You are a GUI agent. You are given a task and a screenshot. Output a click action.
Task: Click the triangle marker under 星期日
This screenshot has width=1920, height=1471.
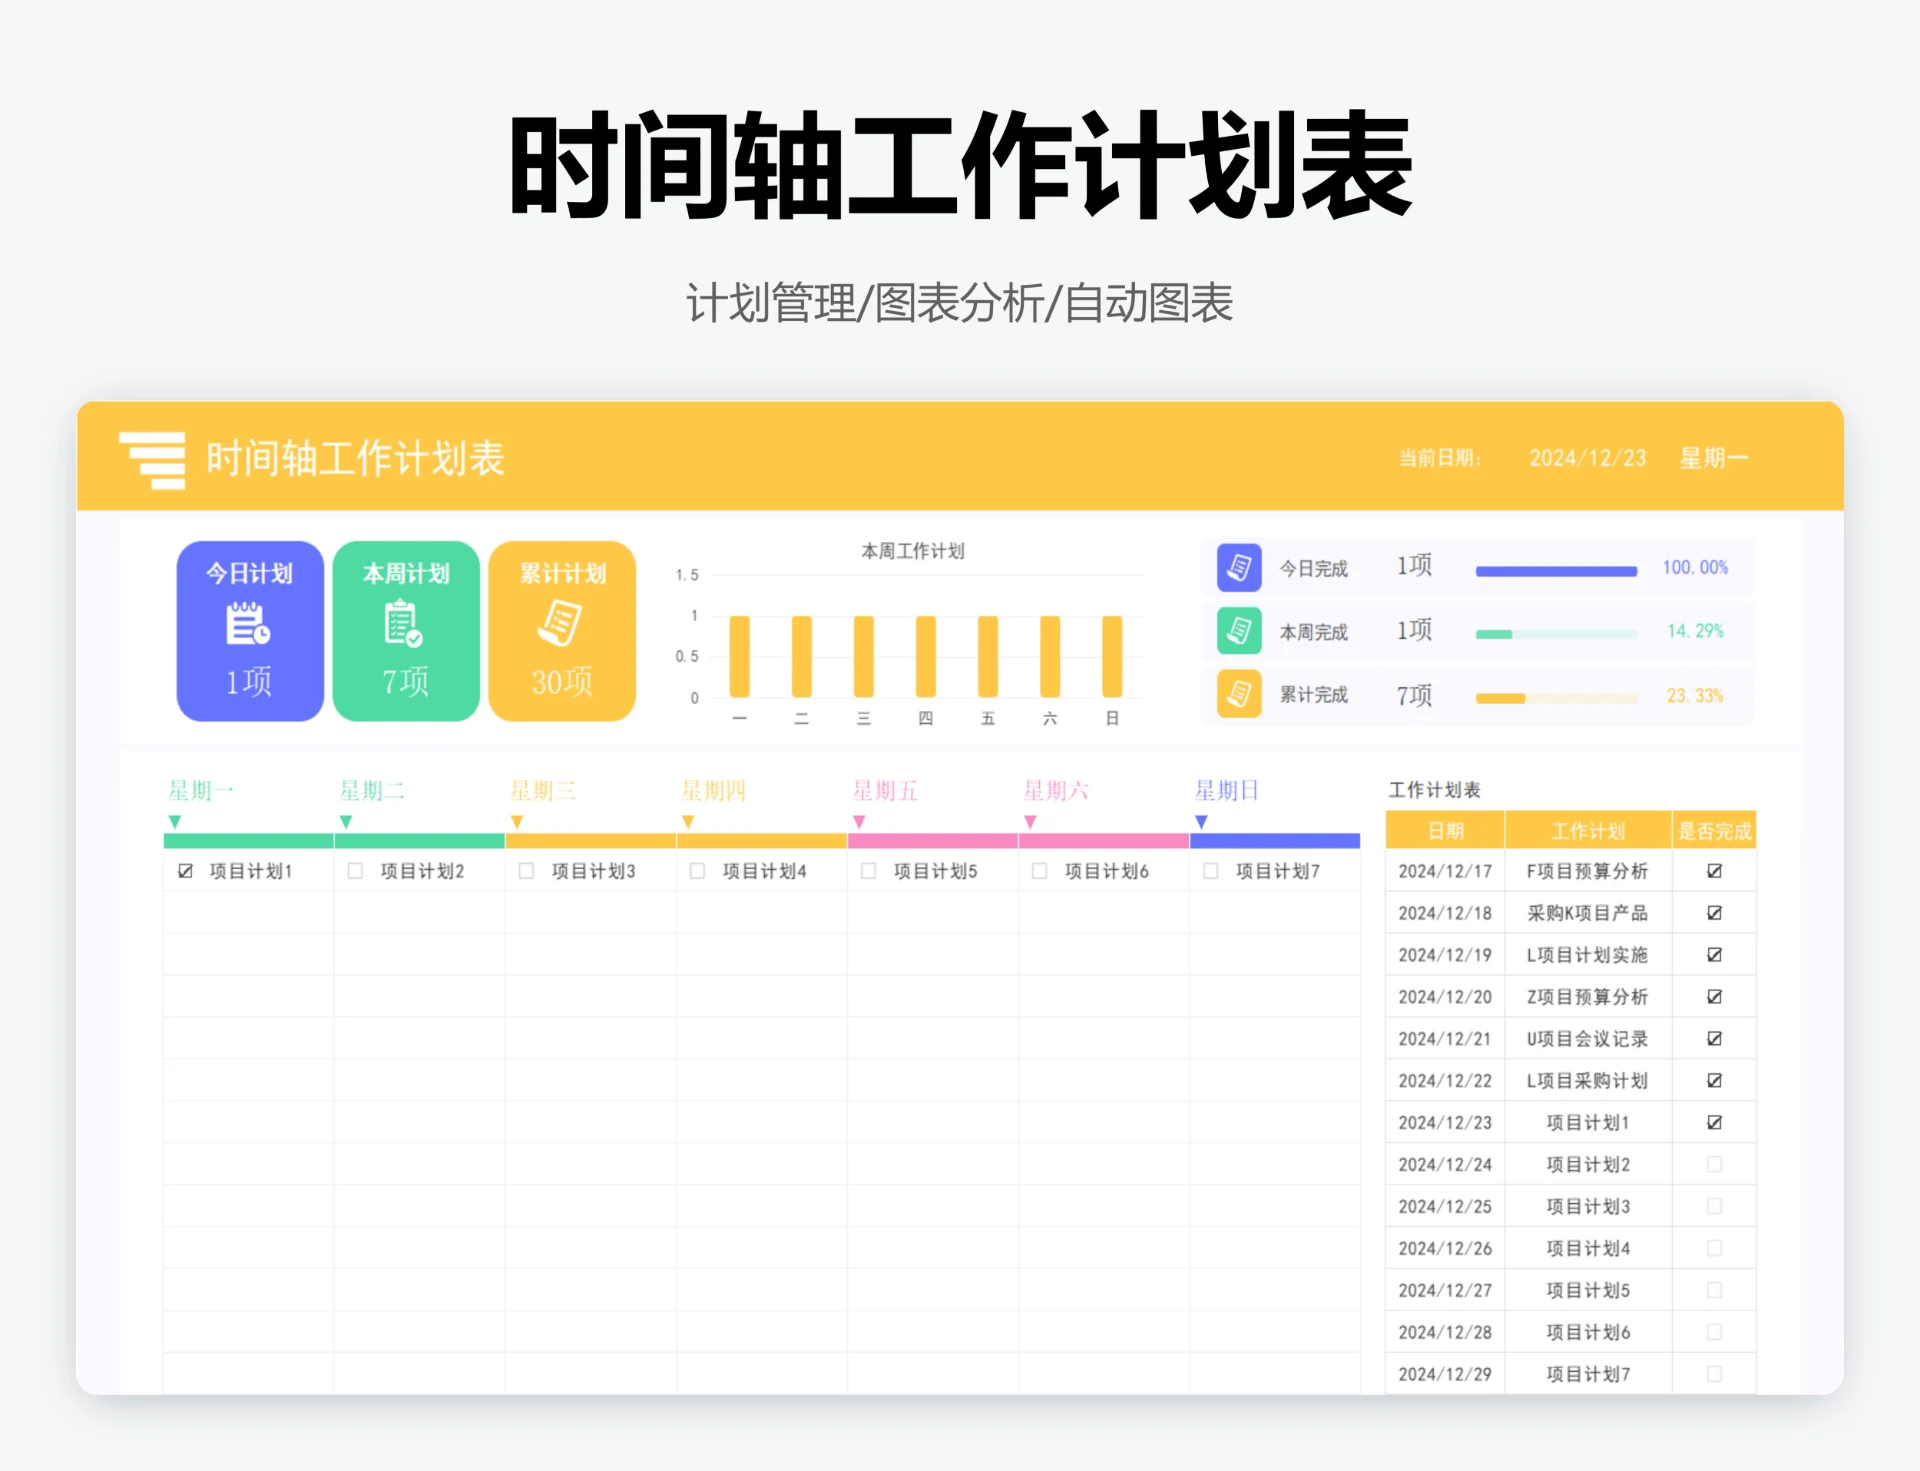pos(1200,820)
